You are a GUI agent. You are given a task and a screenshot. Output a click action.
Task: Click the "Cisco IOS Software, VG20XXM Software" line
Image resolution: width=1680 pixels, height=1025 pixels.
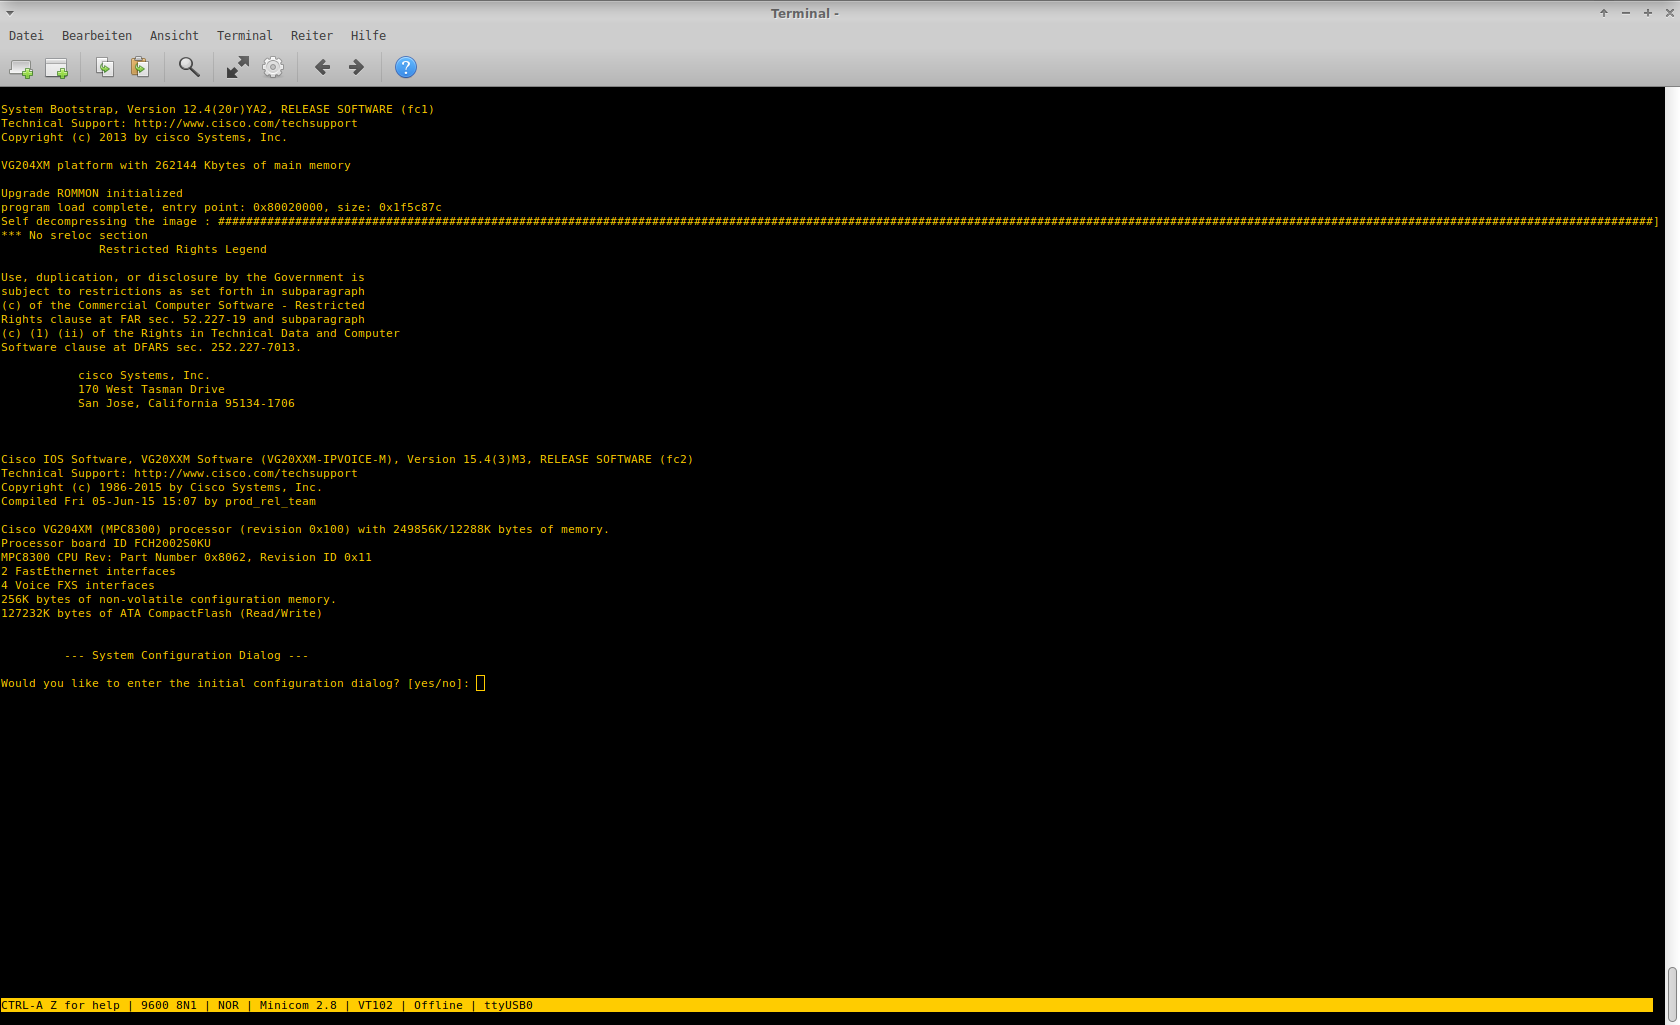click(x=347, y=460)
